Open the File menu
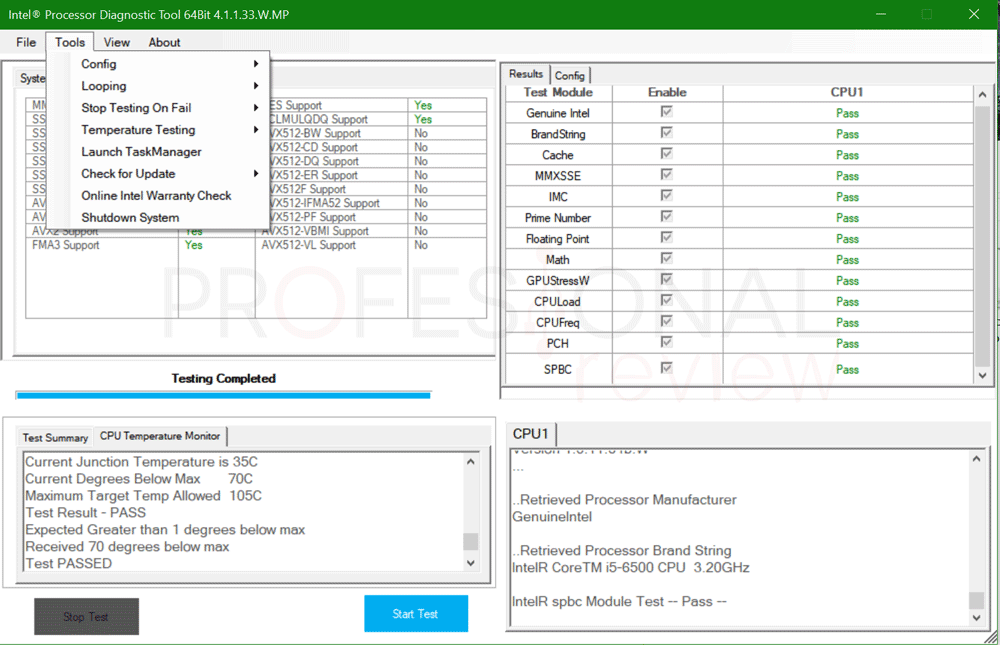This screenshot has width=1000, height=645. (26, 42)
